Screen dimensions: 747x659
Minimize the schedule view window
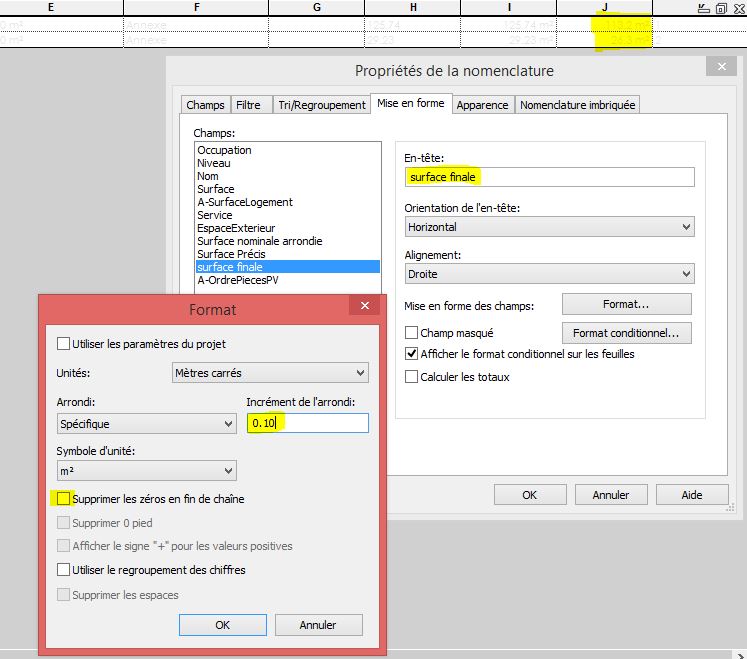pyautogui.click(x=704, y=8)
